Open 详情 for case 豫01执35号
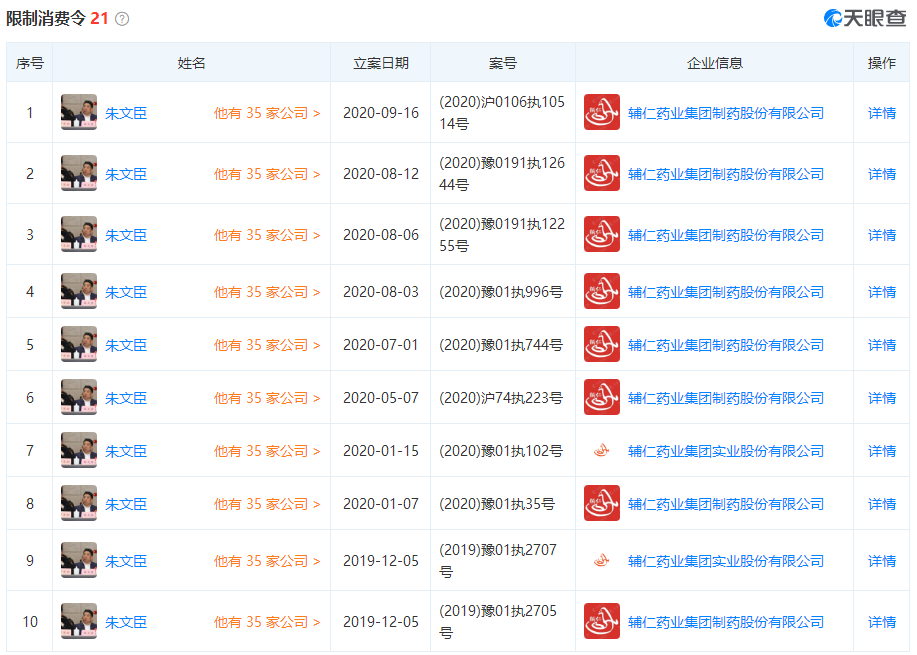The image size is (917, 655). pos(882,504)
